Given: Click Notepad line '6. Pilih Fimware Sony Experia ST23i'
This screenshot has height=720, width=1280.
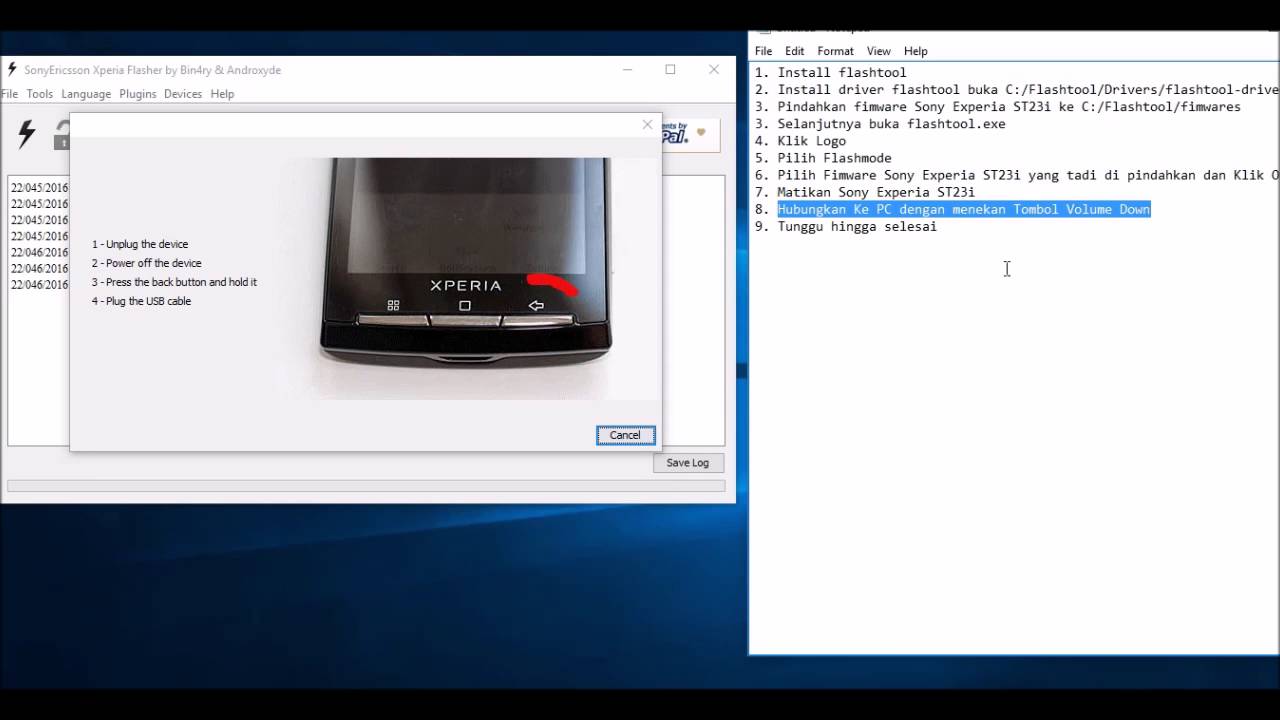Looking at the screenshot, I should (x=1016, y=175).
